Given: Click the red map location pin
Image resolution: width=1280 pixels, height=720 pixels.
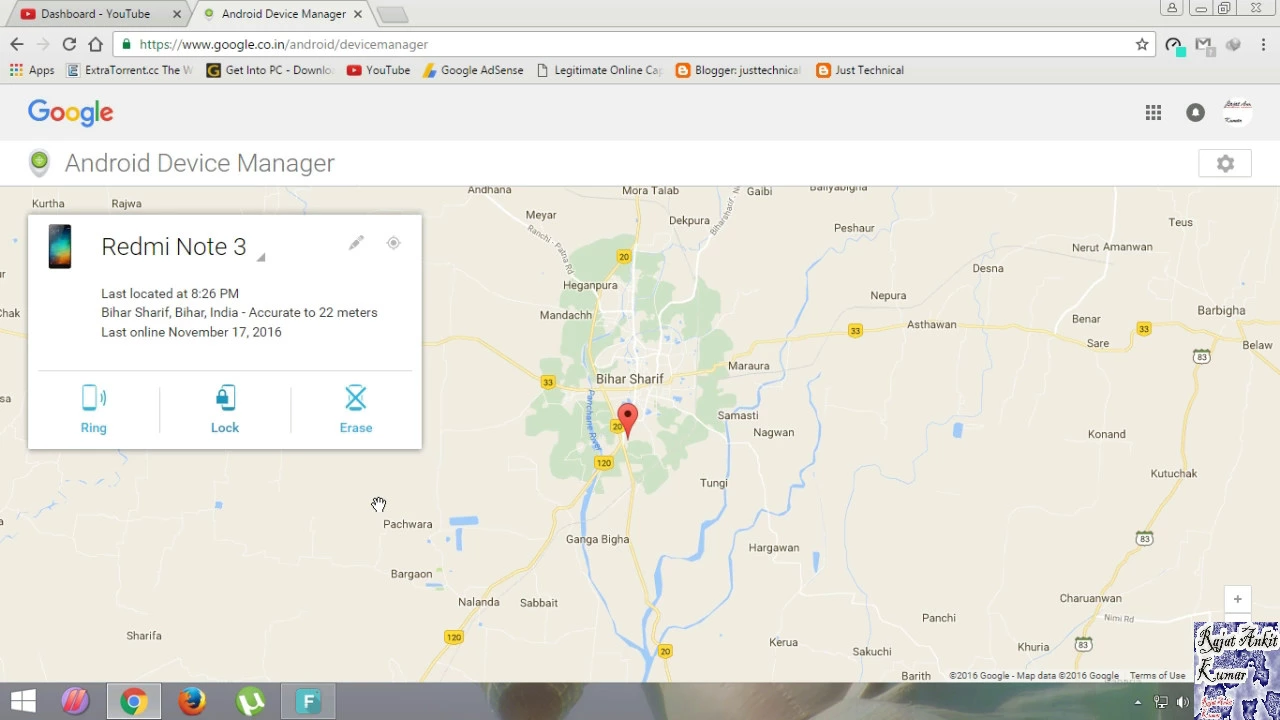Looking at the screenshot, I should 627,420.
